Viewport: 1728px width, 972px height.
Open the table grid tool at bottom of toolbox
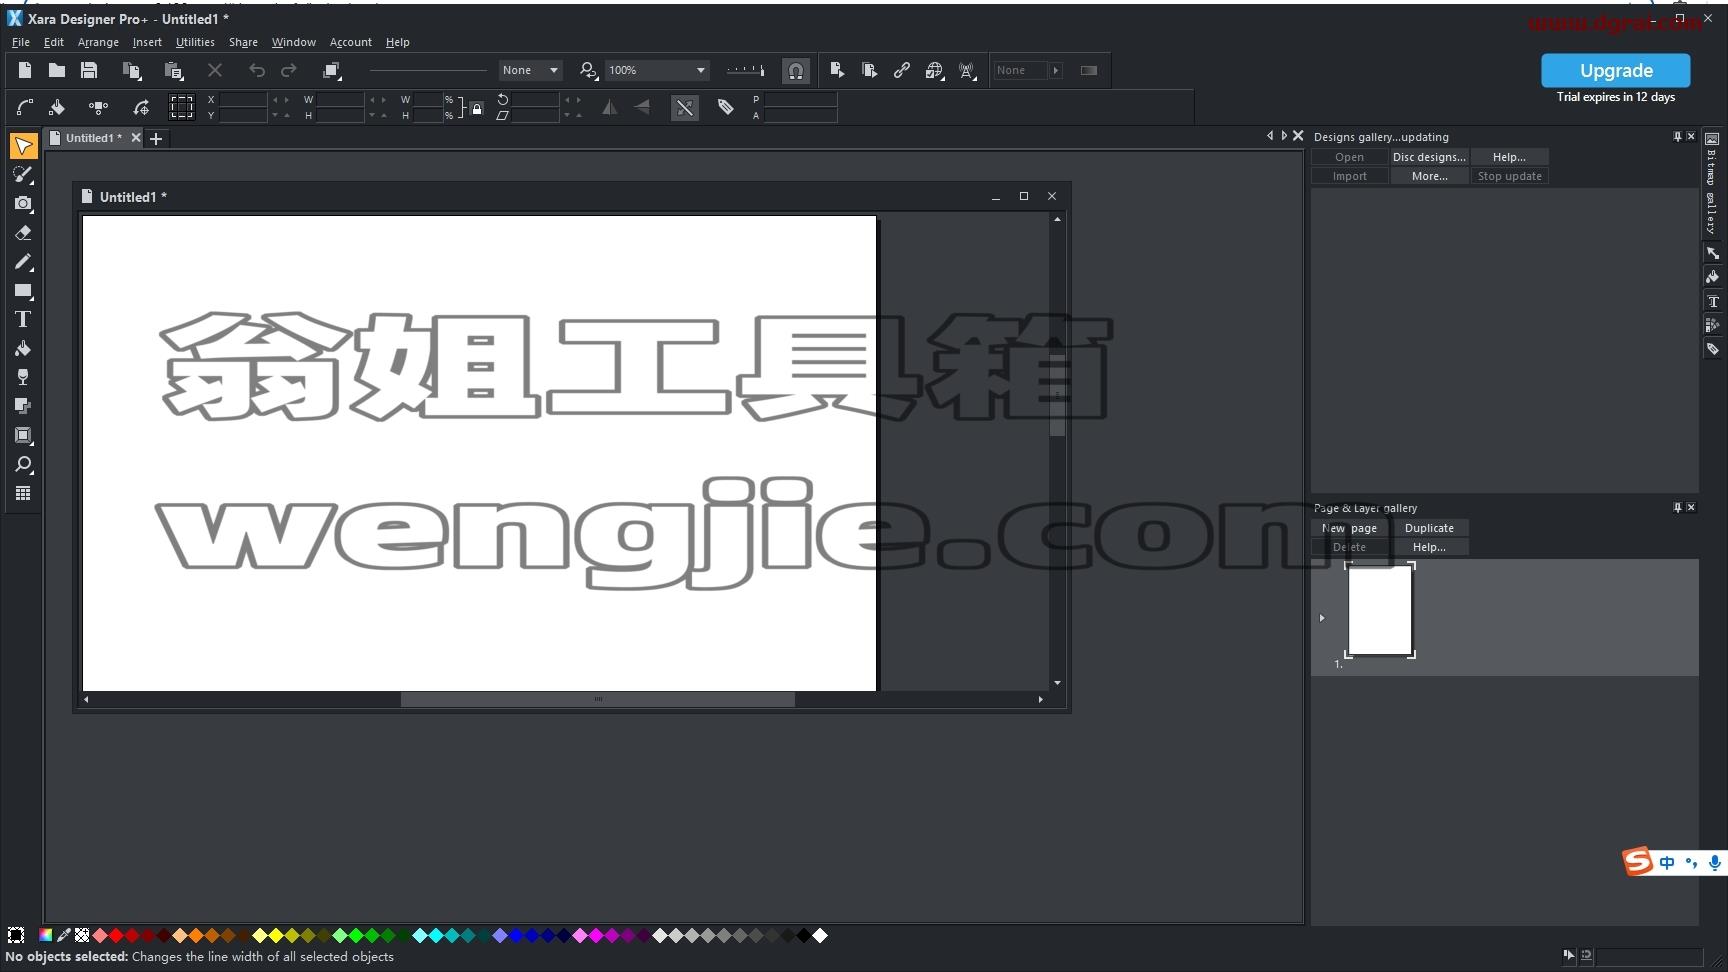[23, 493]
